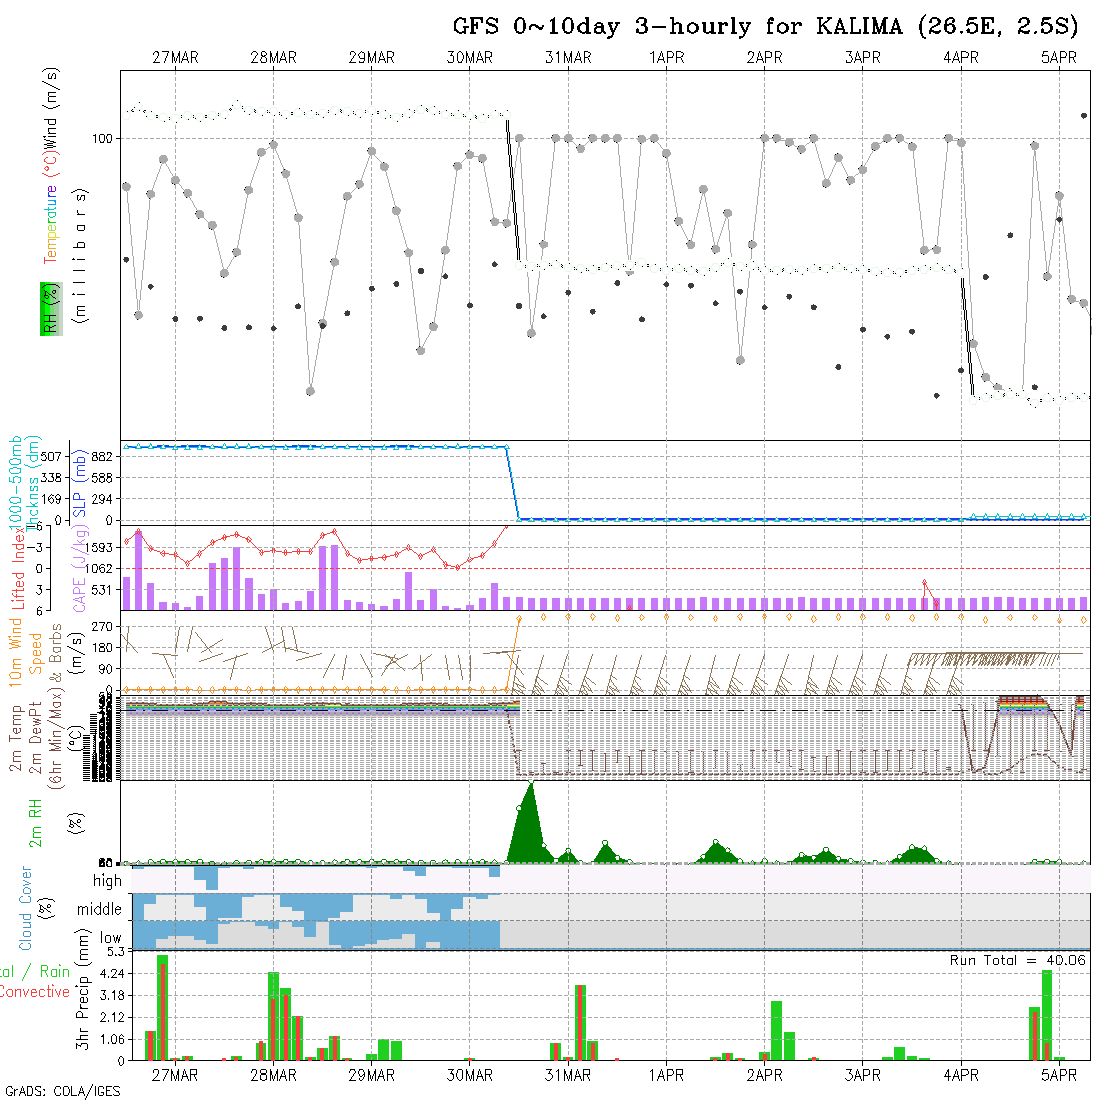
Task: Select '4APR' on the bottom date axis
Action: pos(961,1075)
